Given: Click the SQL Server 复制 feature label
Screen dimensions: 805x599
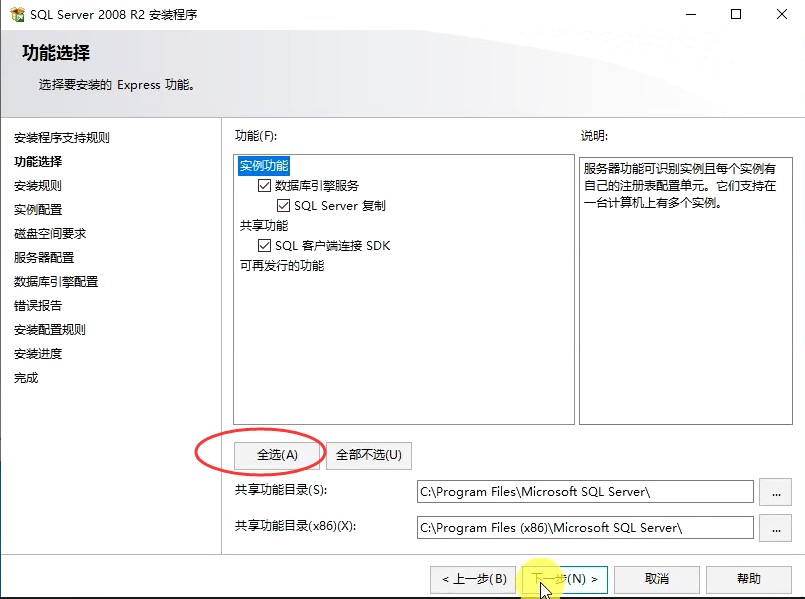Looking at the screenshot, I should [339, 205].
